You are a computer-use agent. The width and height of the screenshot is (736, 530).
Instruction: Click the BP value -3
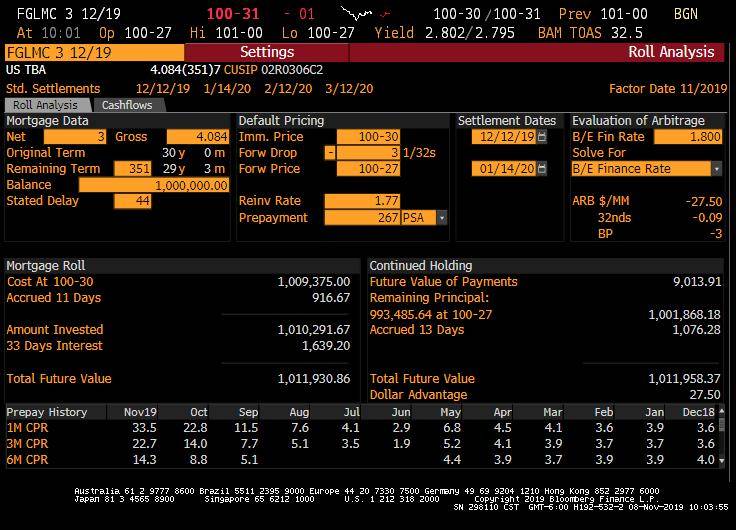pyautogui.click(x=716, y=233)
